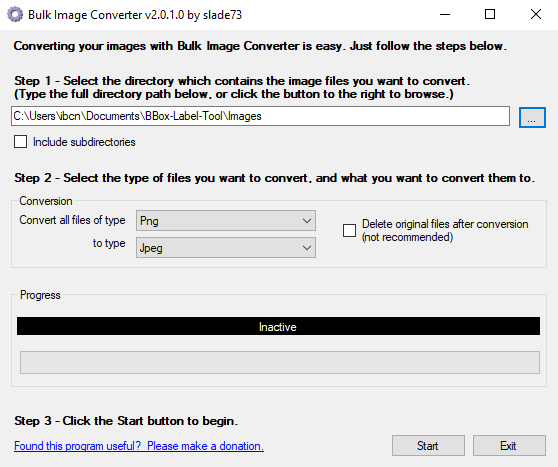
Task: Click the empty gray progress bar
Action: (x=280, y=362)
